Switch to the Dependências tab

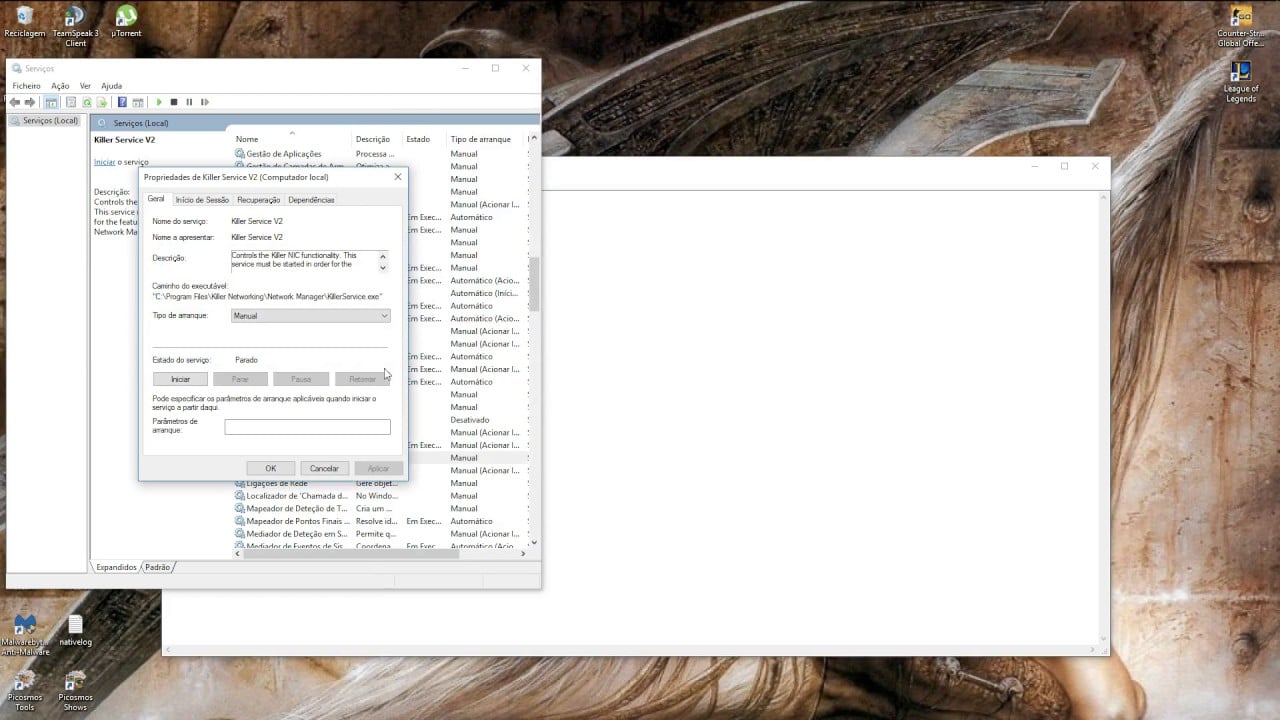point(311,200)
